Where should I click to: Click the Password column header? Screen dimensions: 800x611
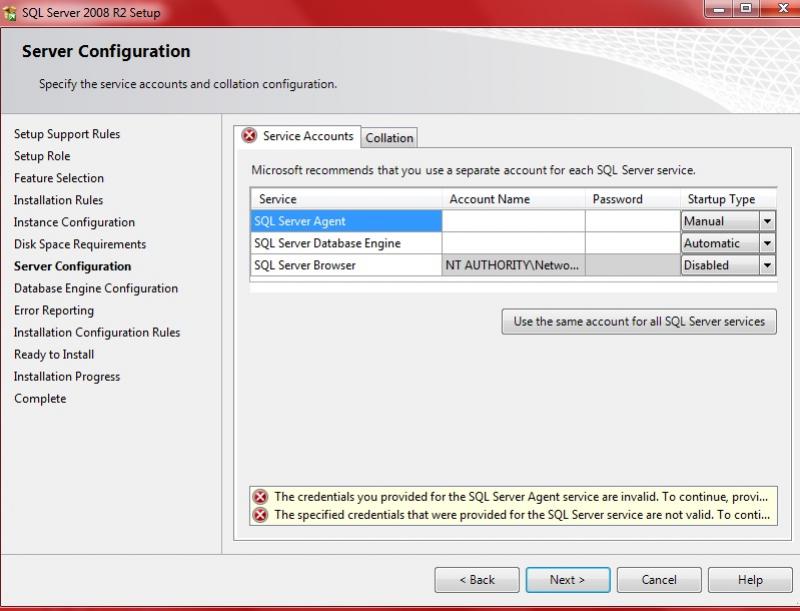pos(633,199)
